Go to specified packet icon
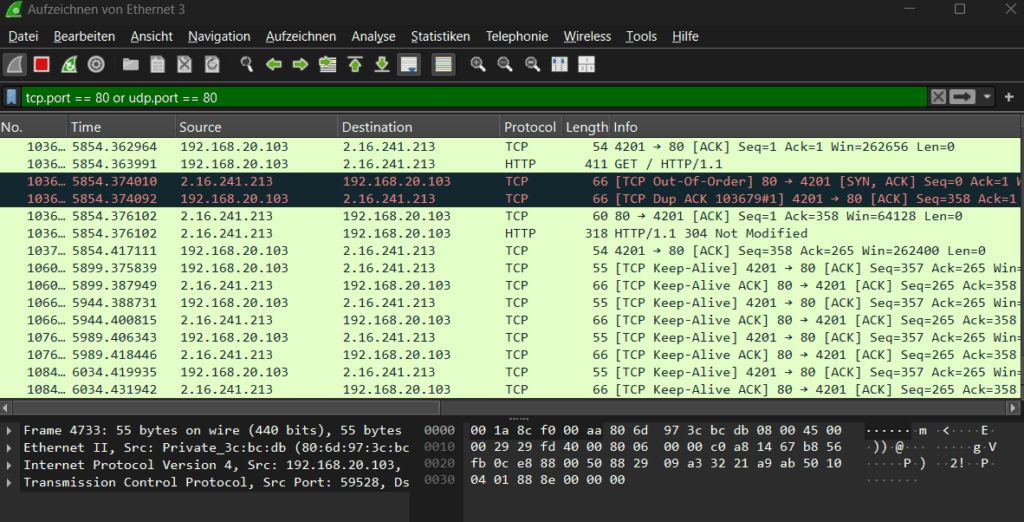The height and width of the screenshot is (522, 1024). [327, 65]
